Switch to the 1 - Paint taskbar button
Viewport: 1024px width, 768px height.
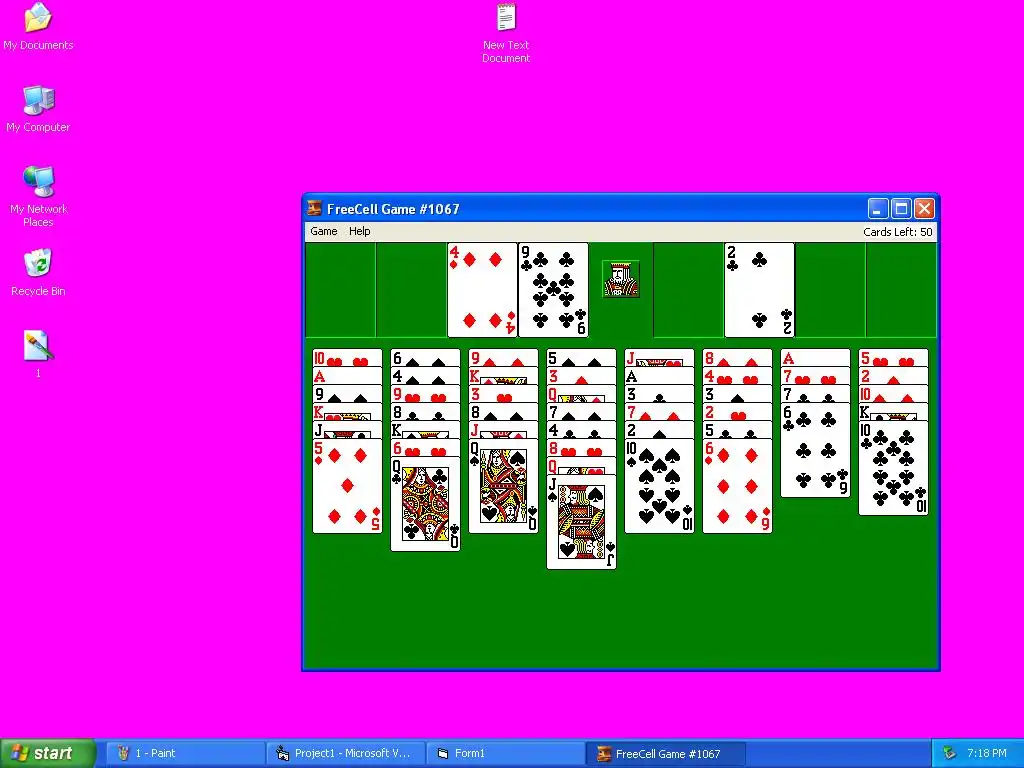185,753
